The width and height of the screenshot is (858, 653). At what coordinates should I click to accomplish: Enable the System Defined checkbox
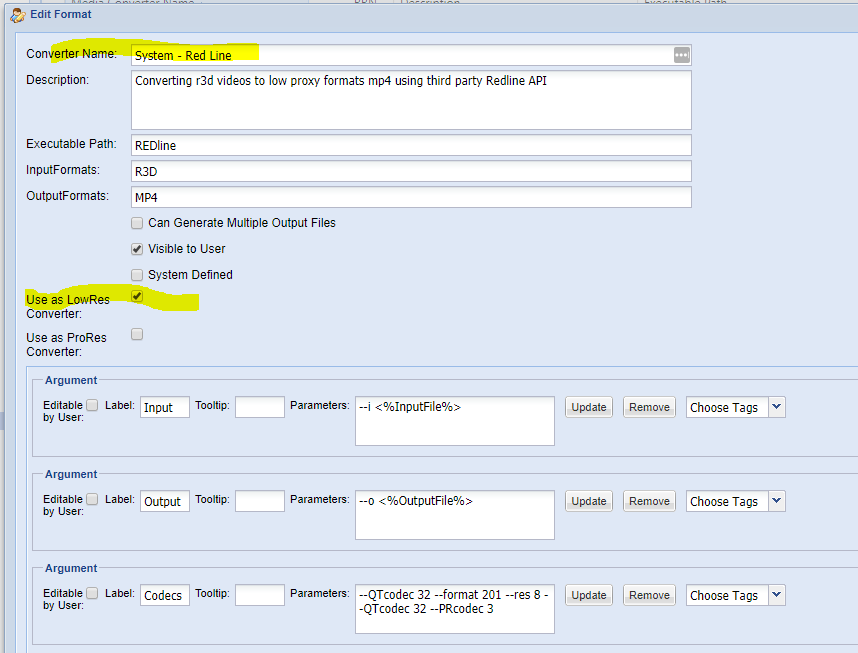137,275
